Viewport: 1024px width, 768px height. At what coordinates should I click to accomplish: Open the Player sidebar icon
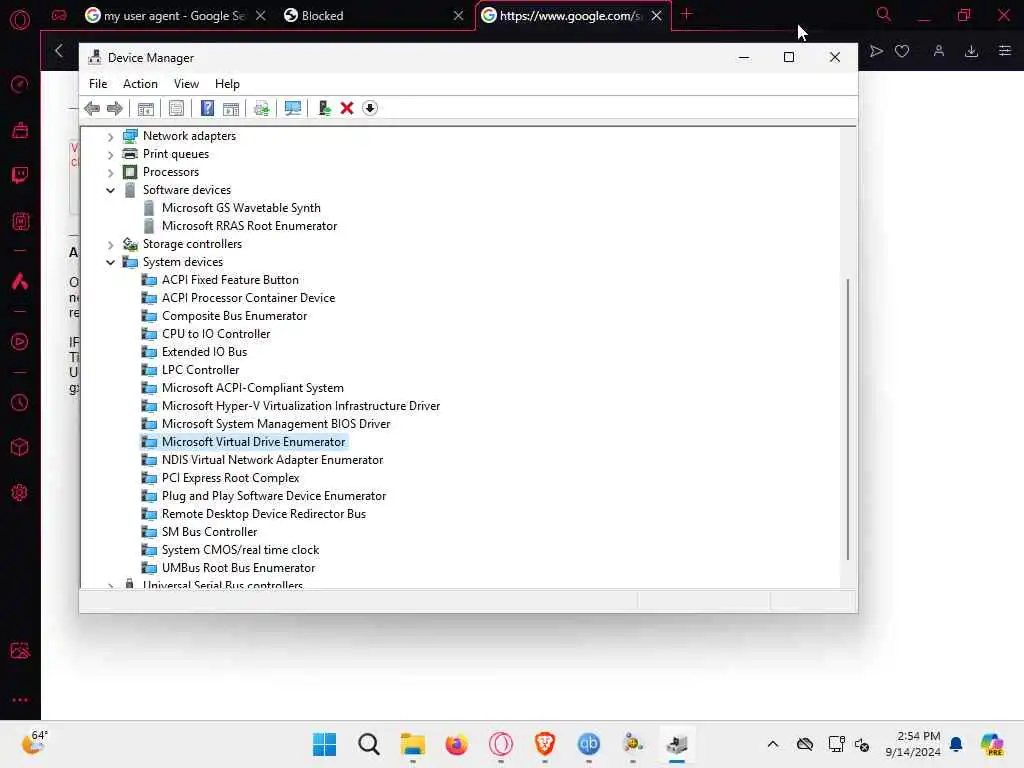tap(20, 342)
